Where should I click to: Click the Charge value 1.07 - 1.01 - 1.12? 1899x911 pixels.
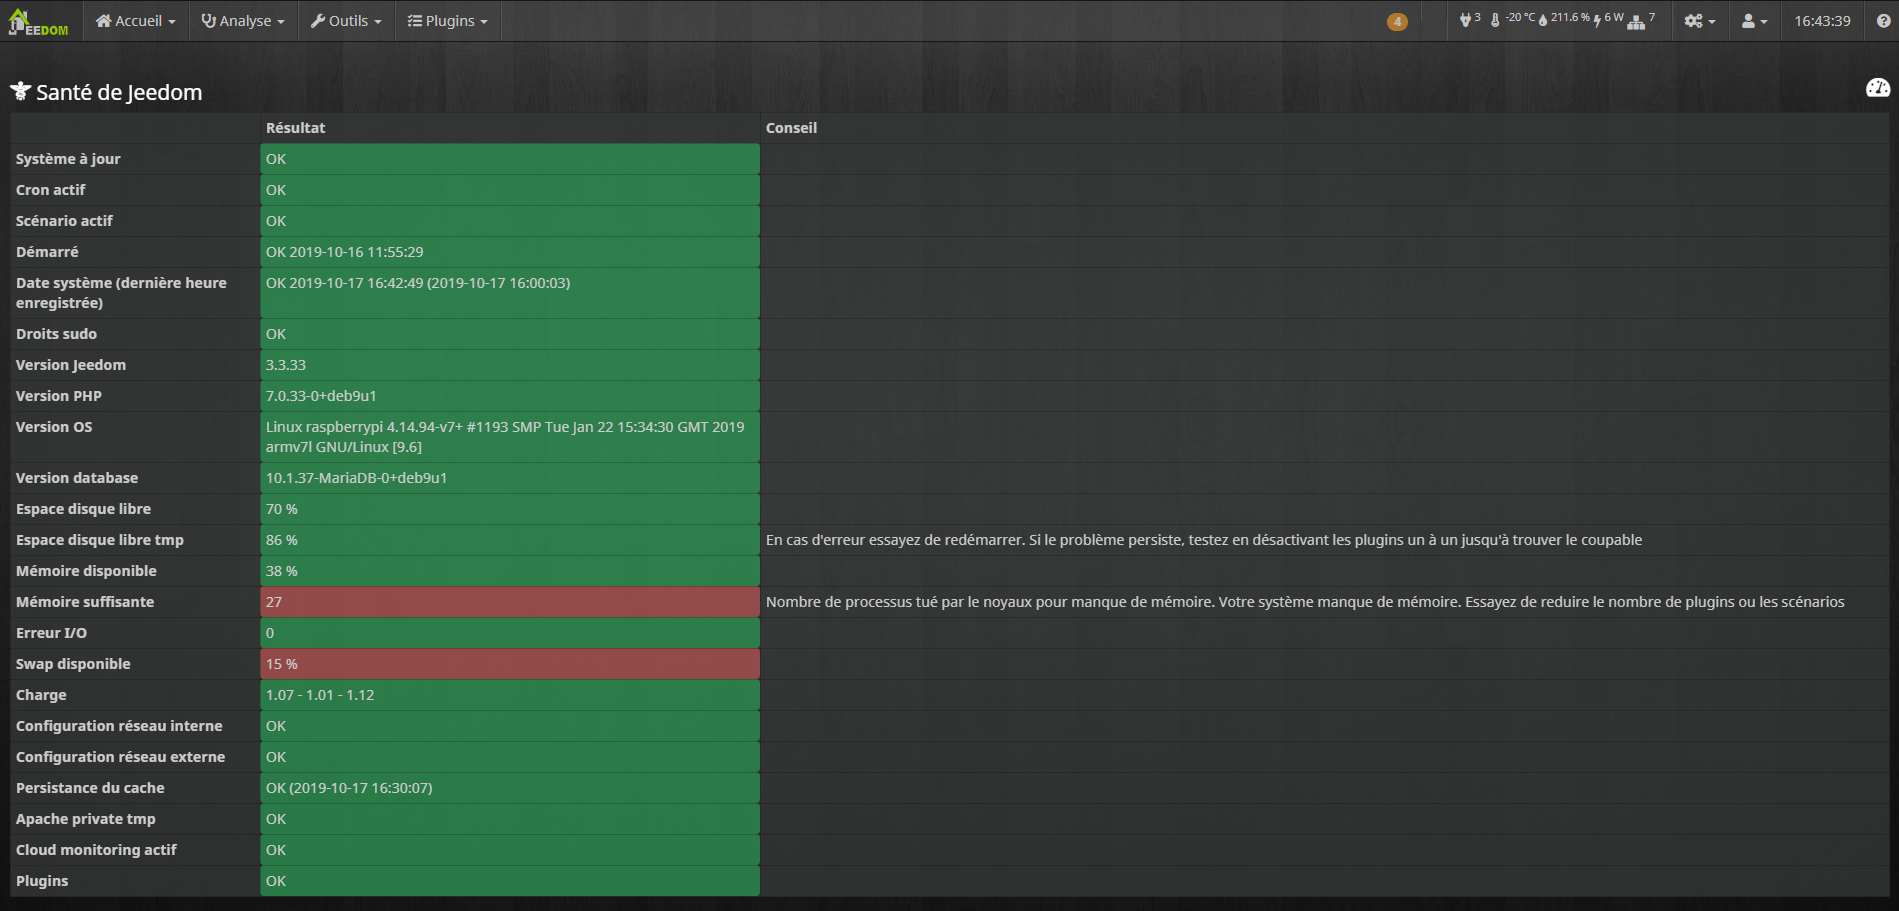320,695
